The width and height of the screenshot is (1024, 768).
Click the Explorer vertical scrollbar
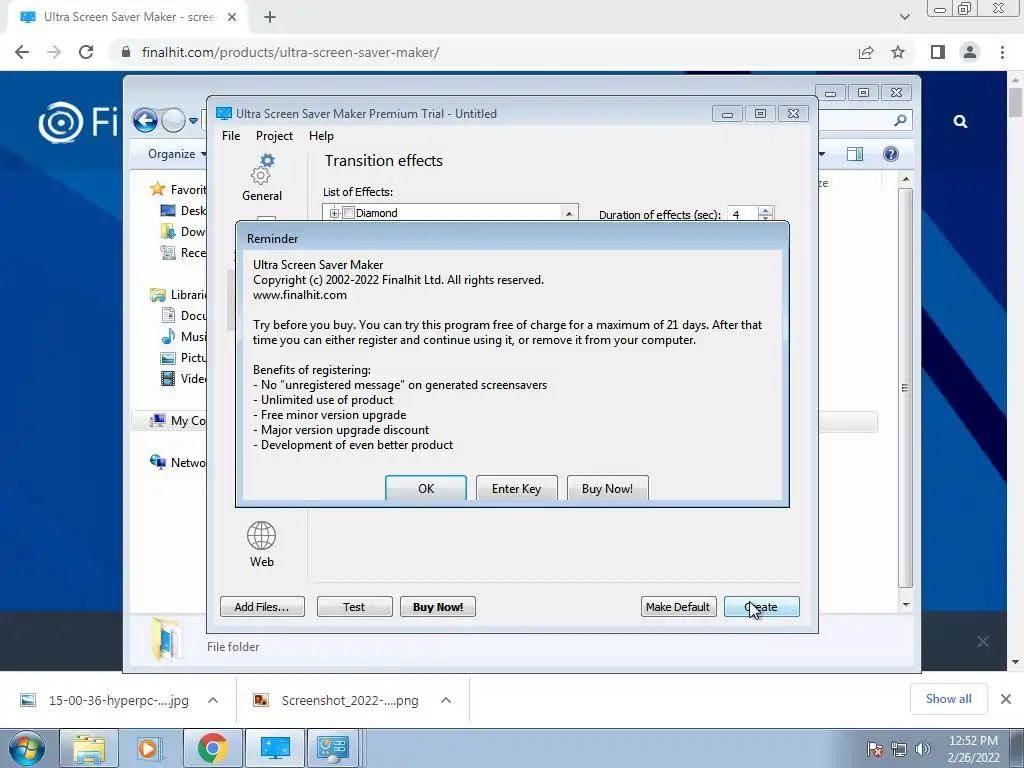(x=905, y=388)
